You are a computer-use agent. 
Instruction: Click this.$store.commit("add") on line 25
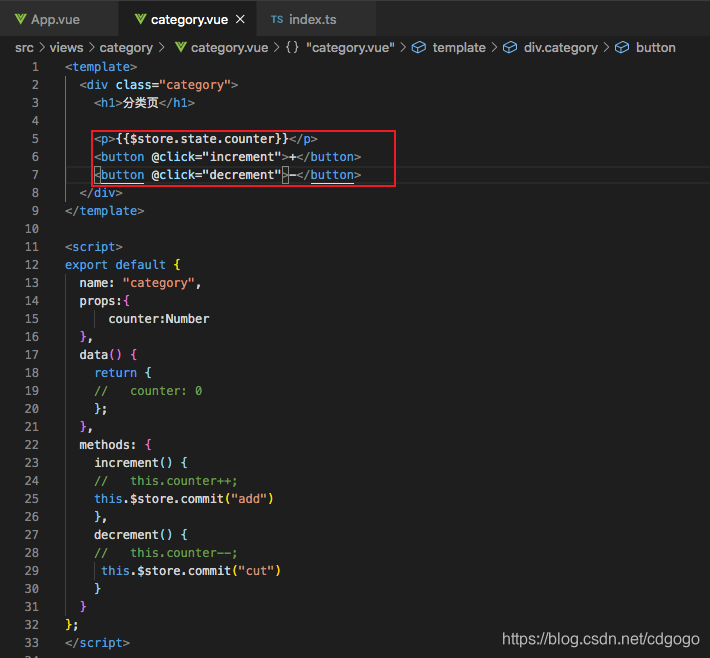[x=183, y=499]
